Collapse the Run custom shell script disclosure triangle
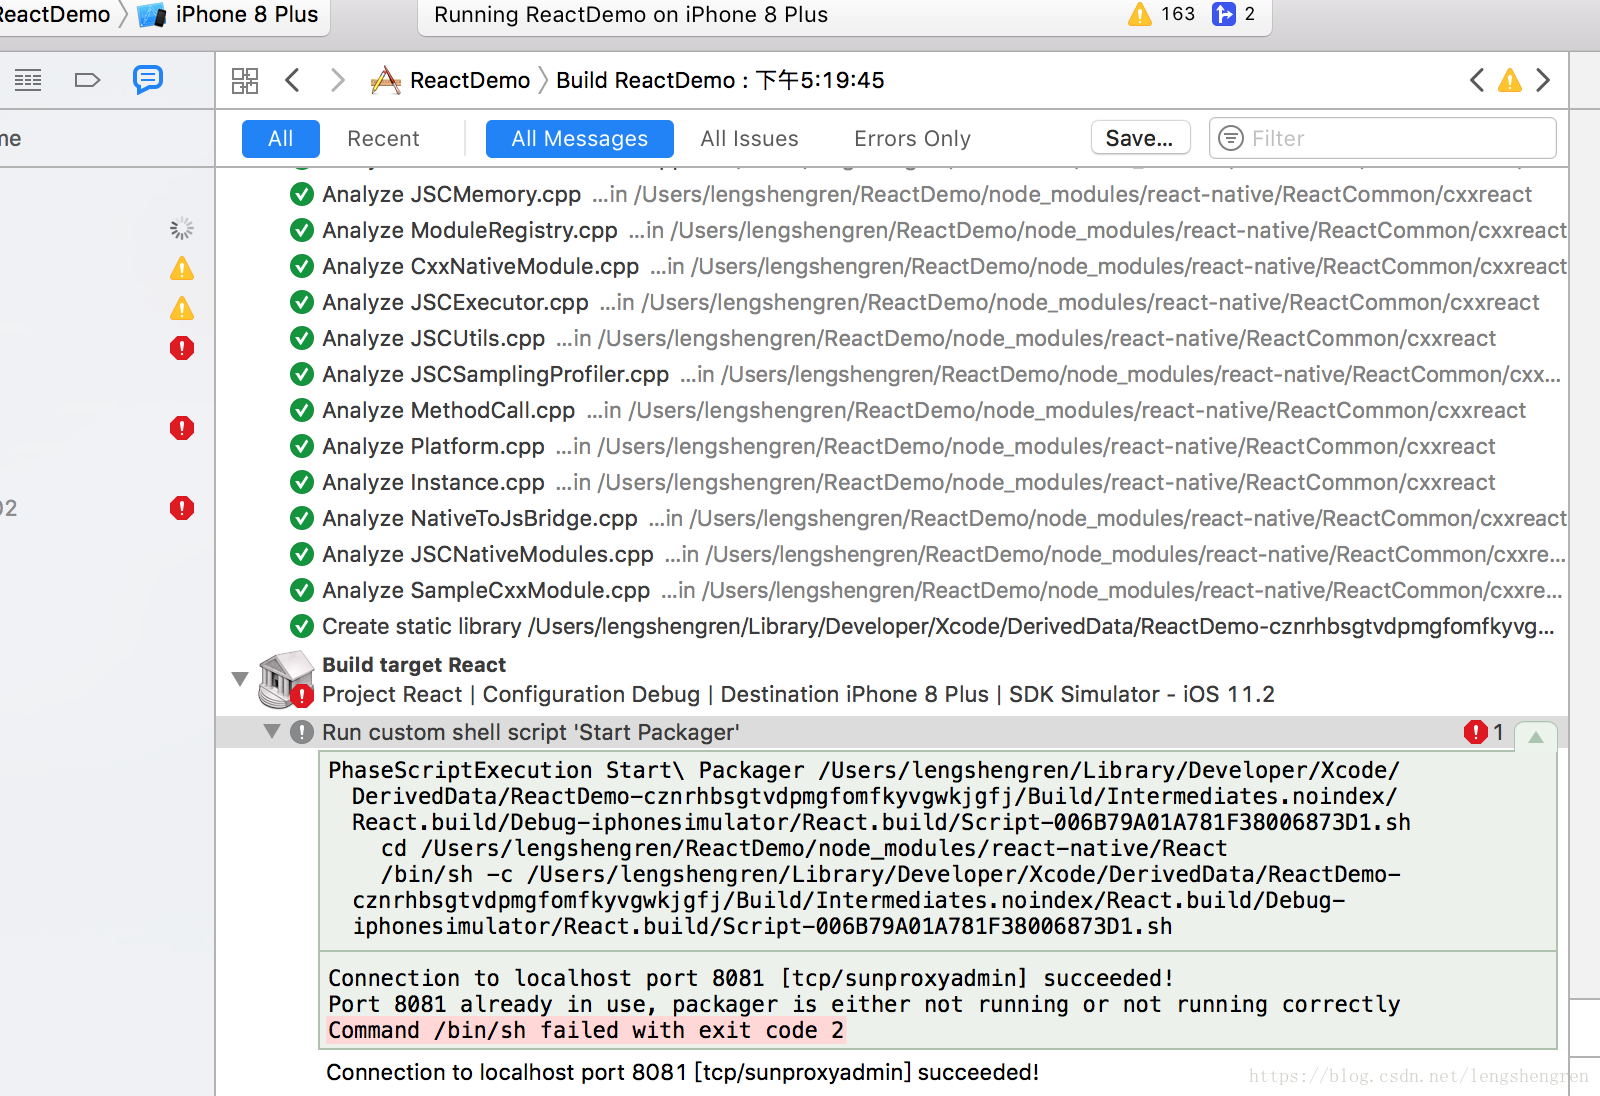 [272, 731]
